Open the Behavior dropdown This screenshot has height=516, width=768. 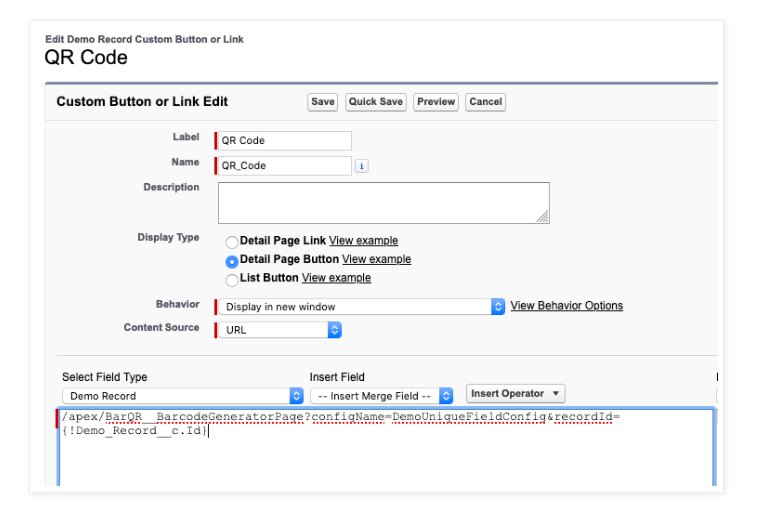361,306
